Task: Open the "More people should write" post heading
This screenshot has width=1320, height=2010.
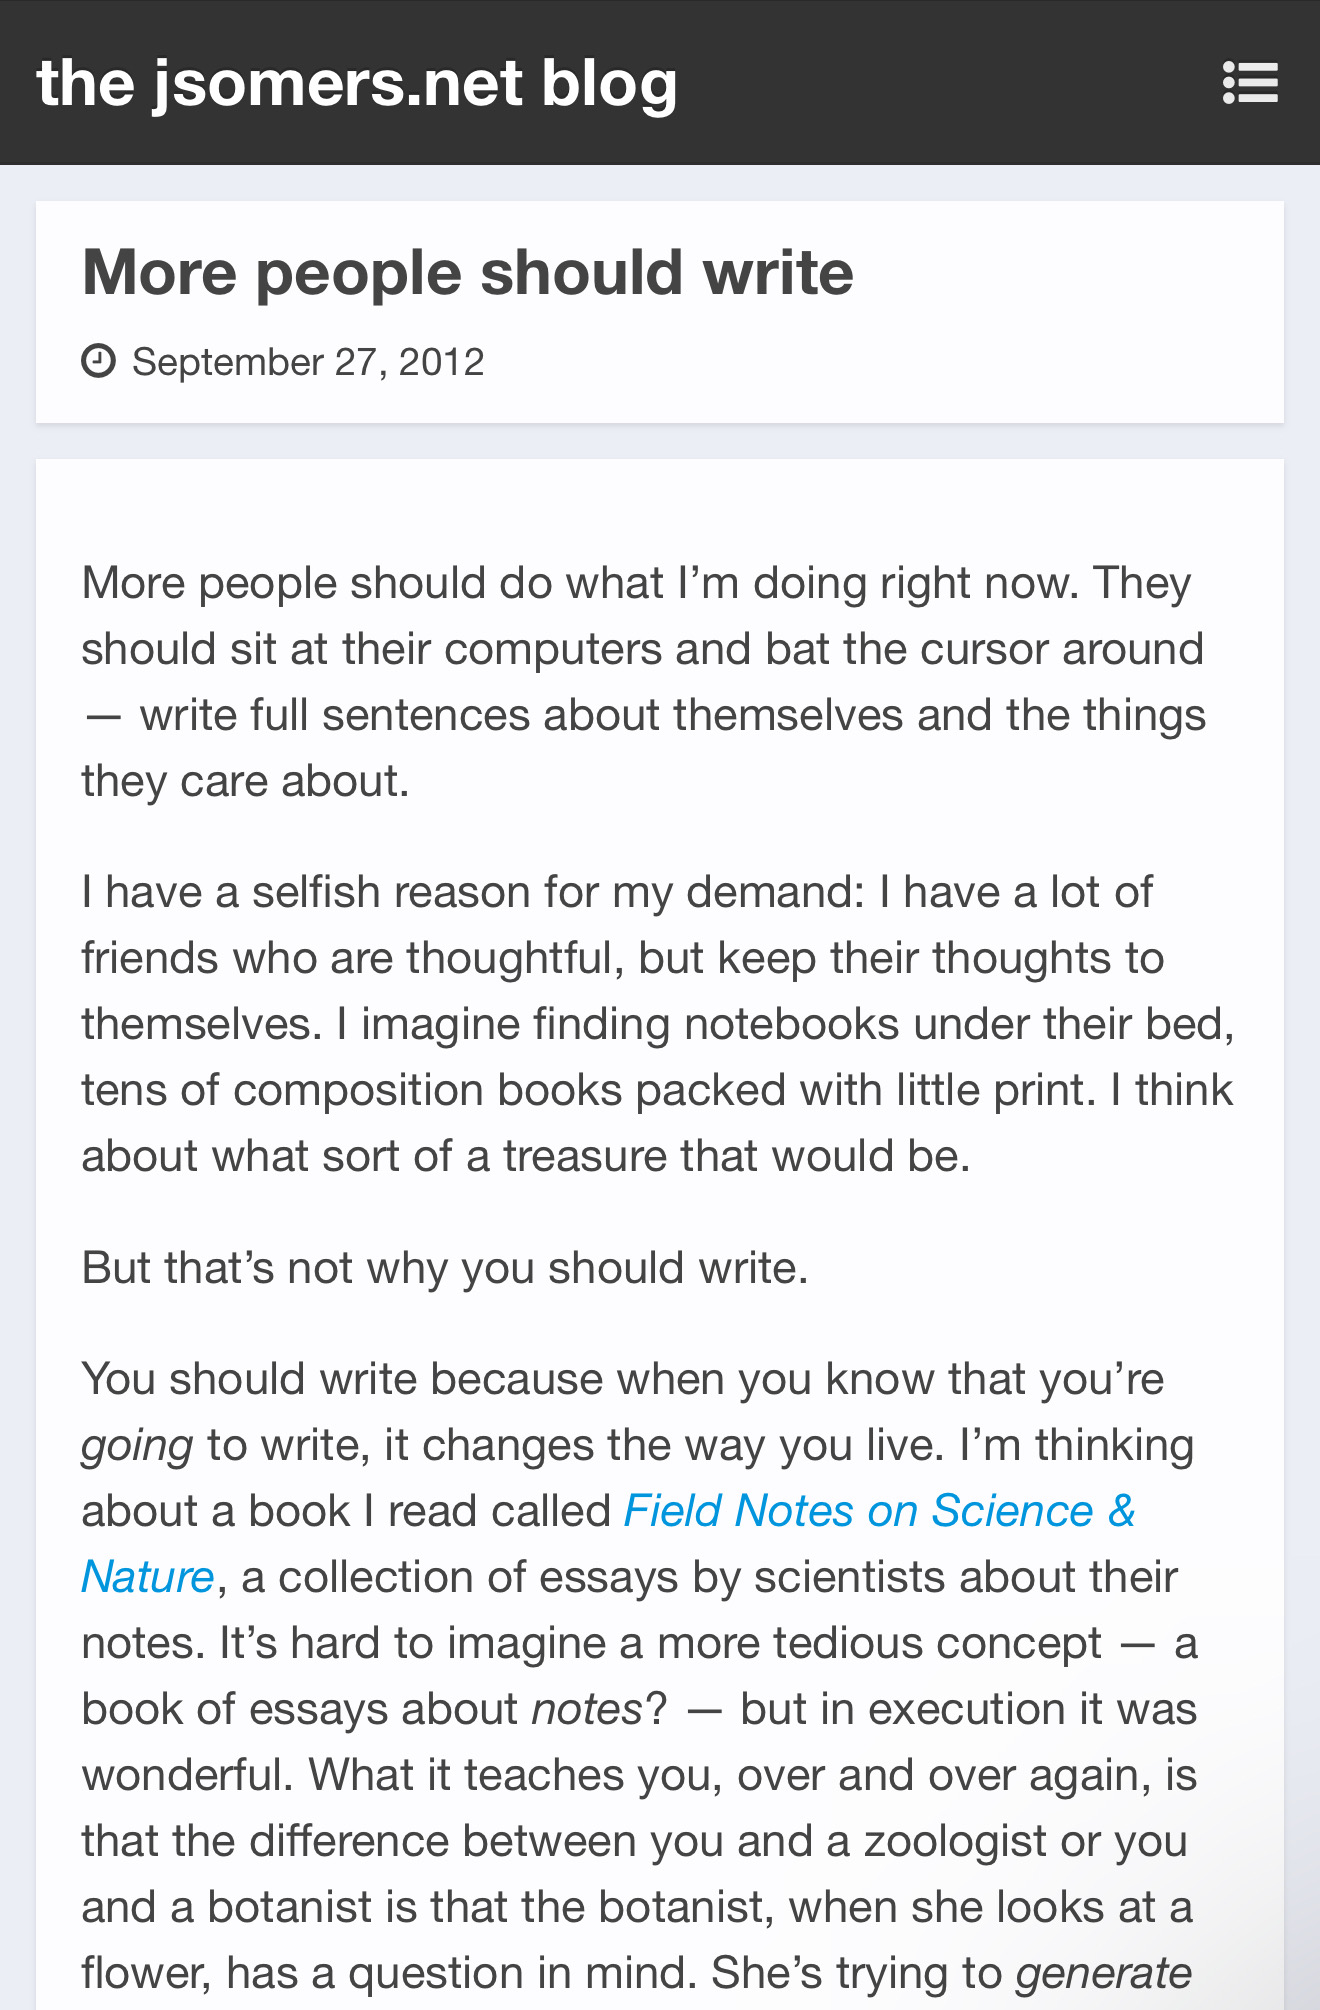Action: [467, 273]
